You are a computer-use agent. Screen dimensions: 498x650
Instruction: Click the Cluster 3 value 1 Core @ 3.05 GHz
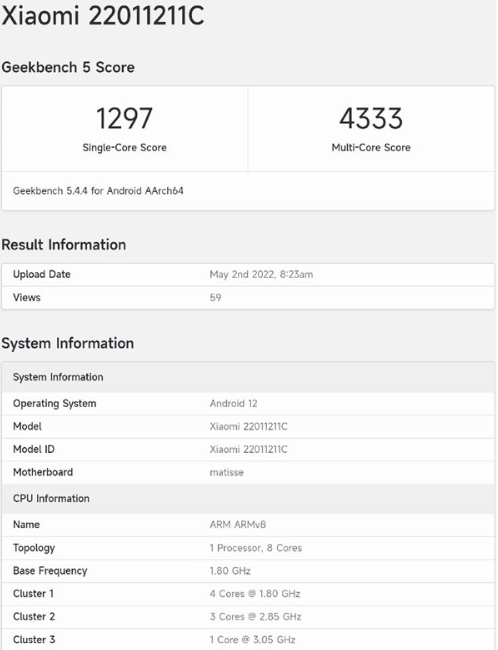[253, 640]
